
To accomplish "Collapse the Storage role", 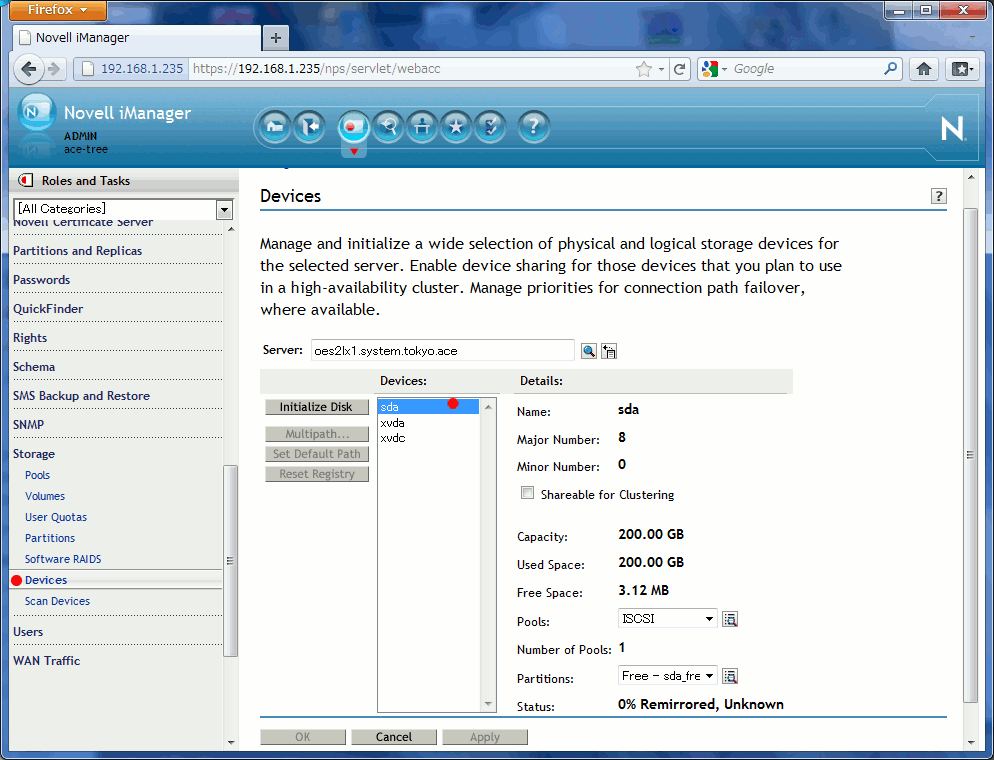I will 34,454.
